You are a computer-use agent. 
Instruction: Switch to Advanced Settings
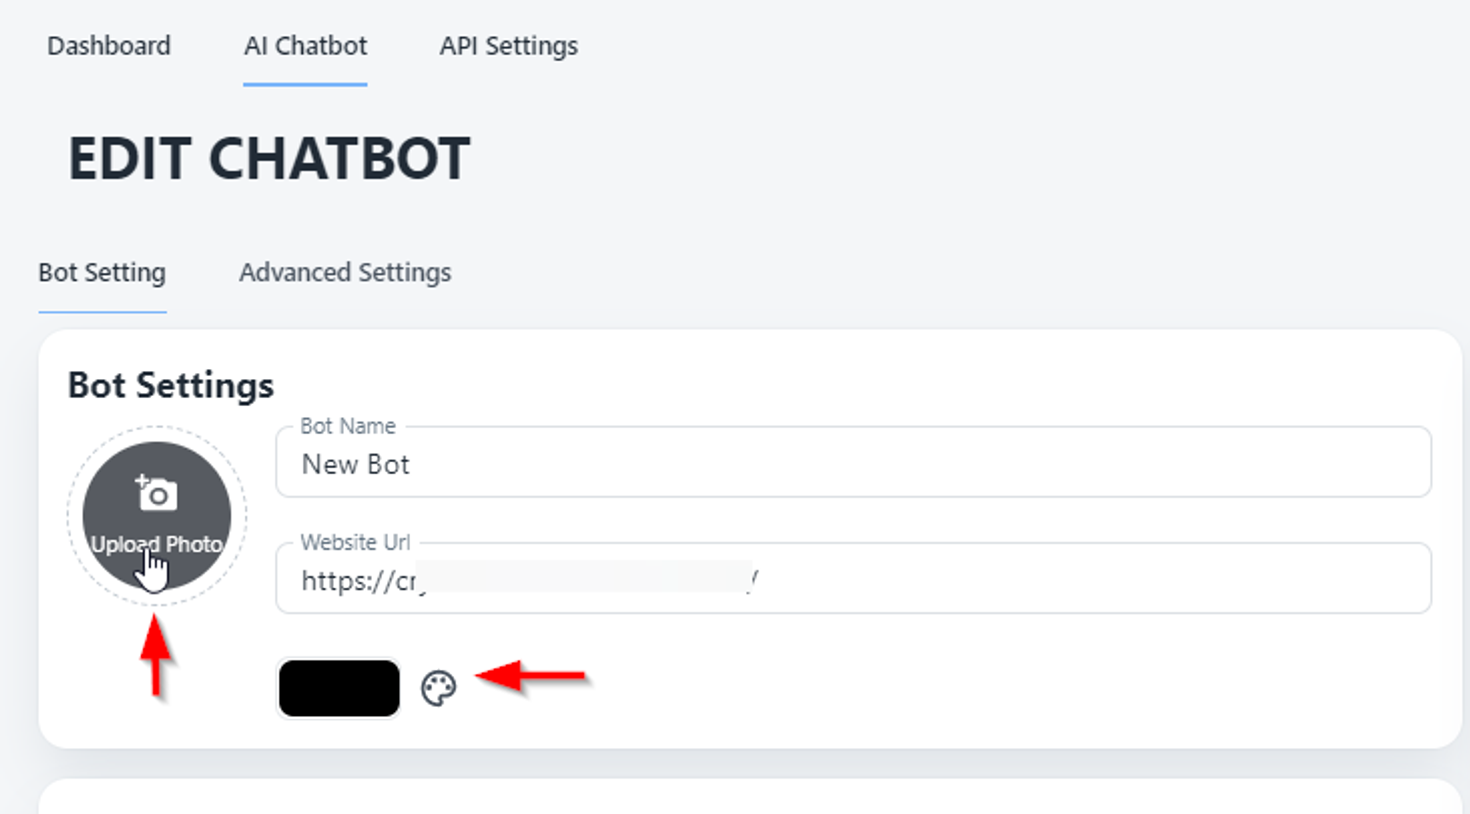344,271
